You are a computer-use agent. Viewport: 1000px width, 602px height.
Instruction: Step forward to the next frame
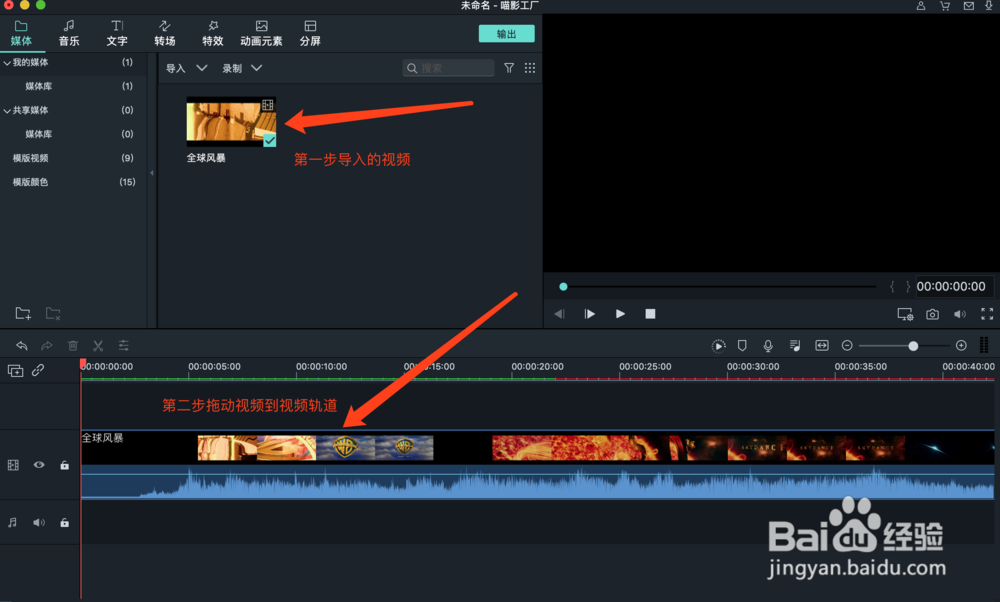pyautogui.click(x=589, y=314)
